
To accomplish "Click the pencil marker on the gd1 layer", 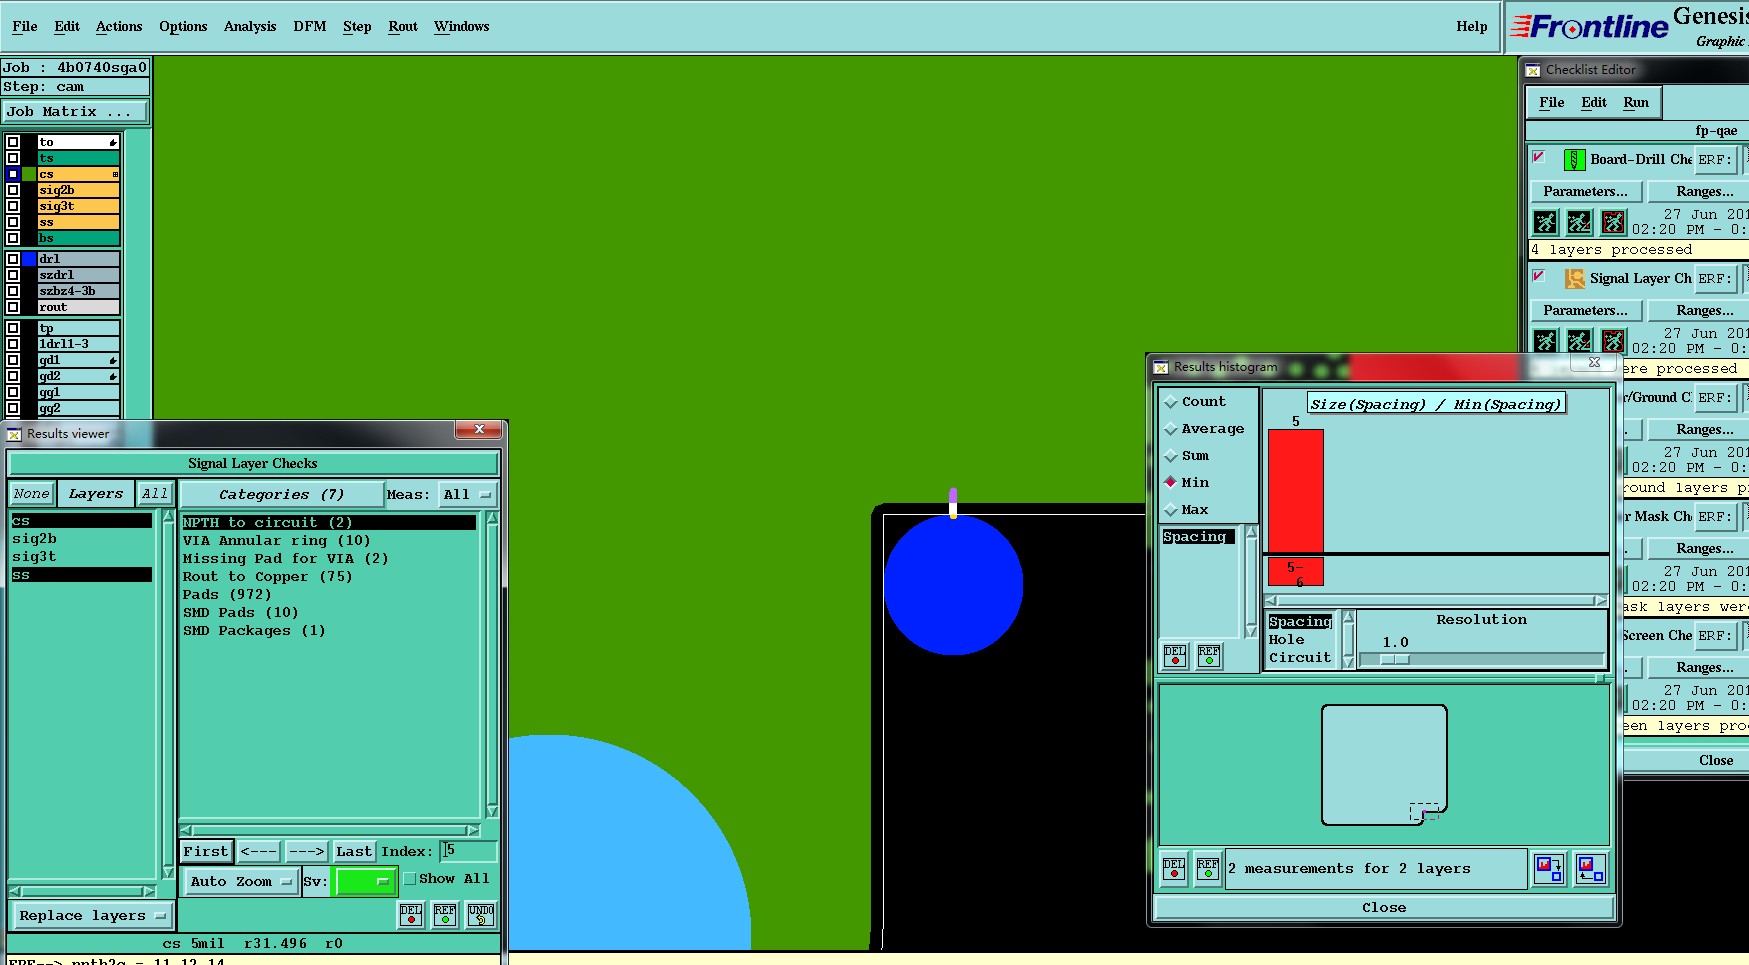I will pyautogui.click(x=113, y=360).
